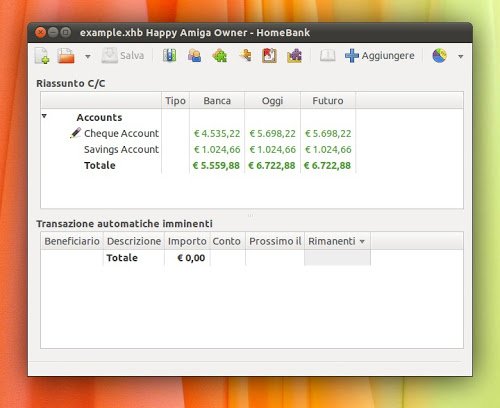The image size is (500, 408).
Task: Click the Banca column header
Action: click(x=217, y=101)
